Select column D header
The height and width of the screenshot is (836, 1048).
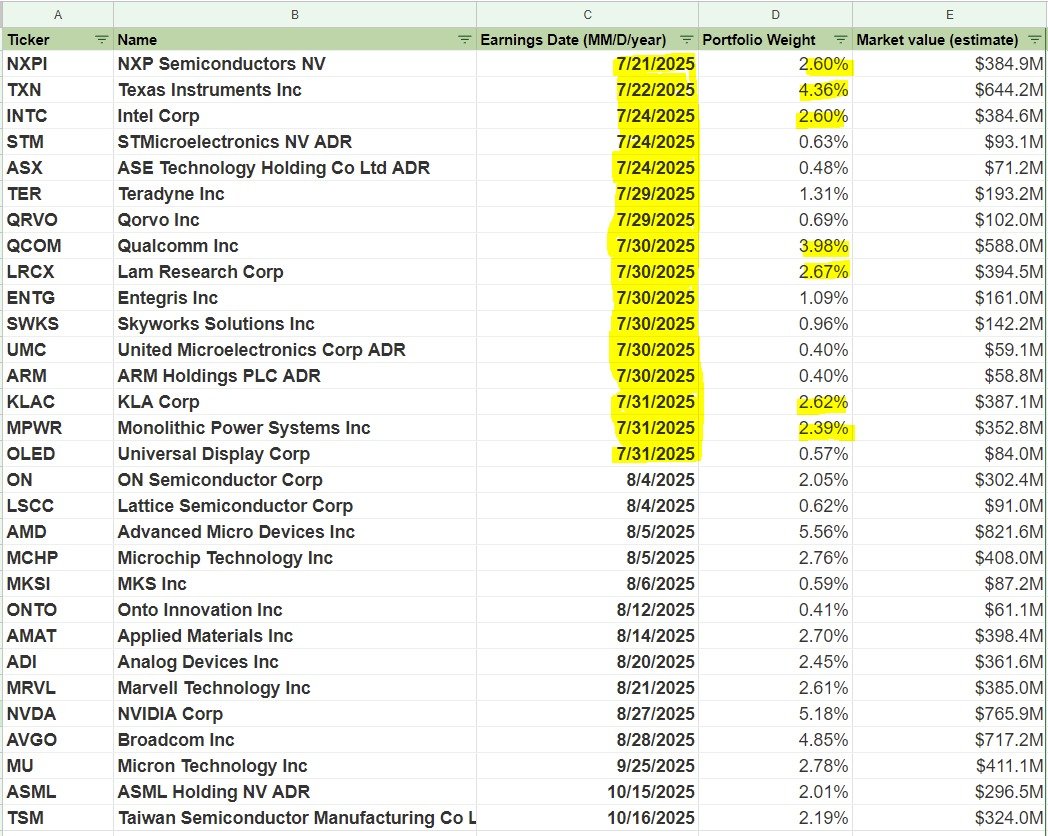[775, 14]
